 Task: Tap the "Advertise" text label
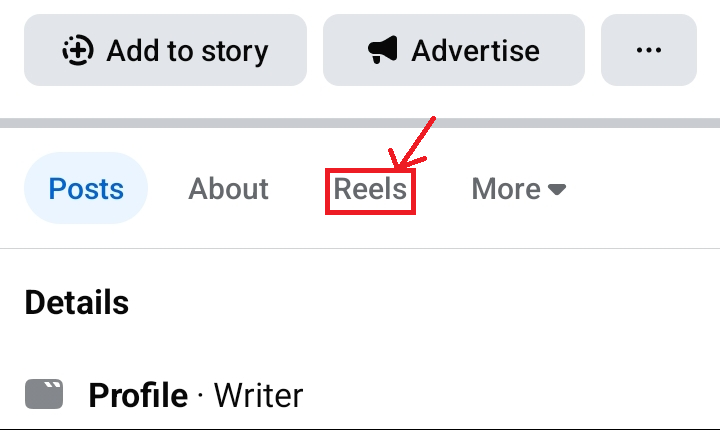[475, 50]
